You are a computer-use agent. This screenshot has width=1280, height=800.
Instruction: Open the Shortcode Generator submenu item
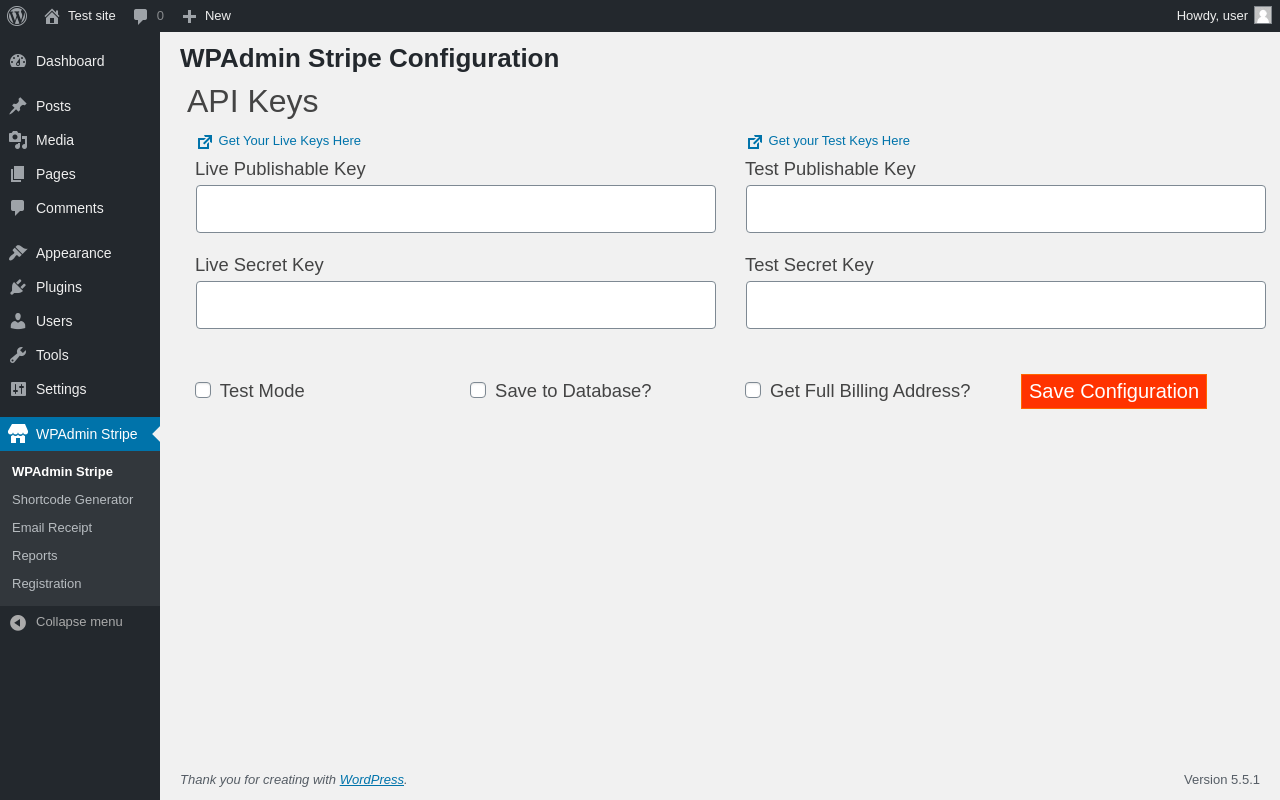coord(72,499)
